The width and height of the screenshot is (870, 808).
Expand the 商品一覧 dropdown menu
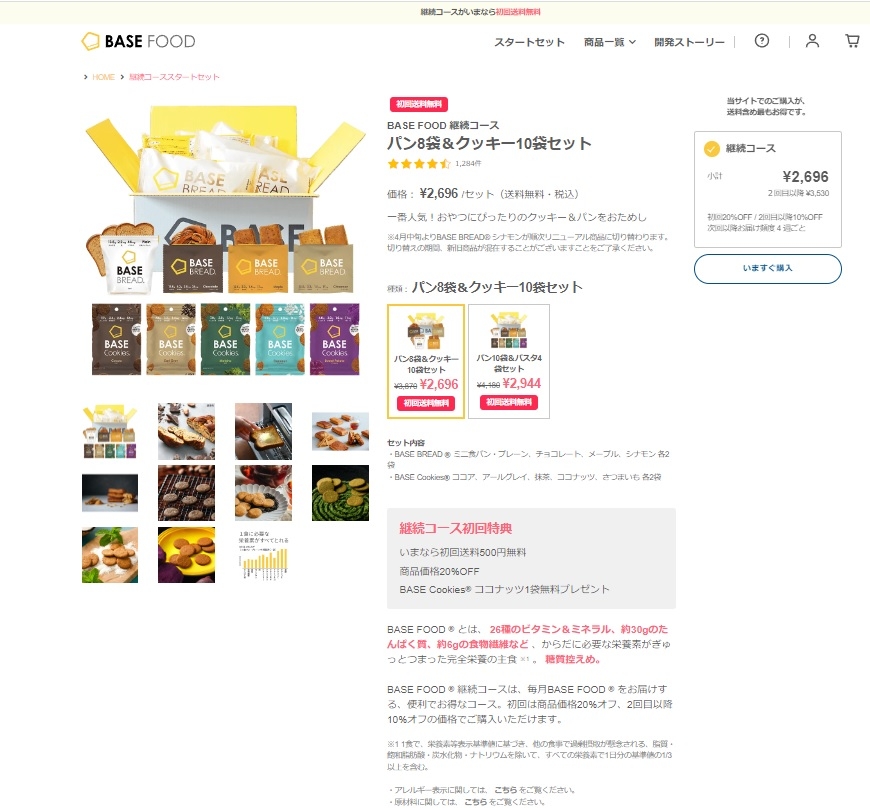click(x=610, y=42)
